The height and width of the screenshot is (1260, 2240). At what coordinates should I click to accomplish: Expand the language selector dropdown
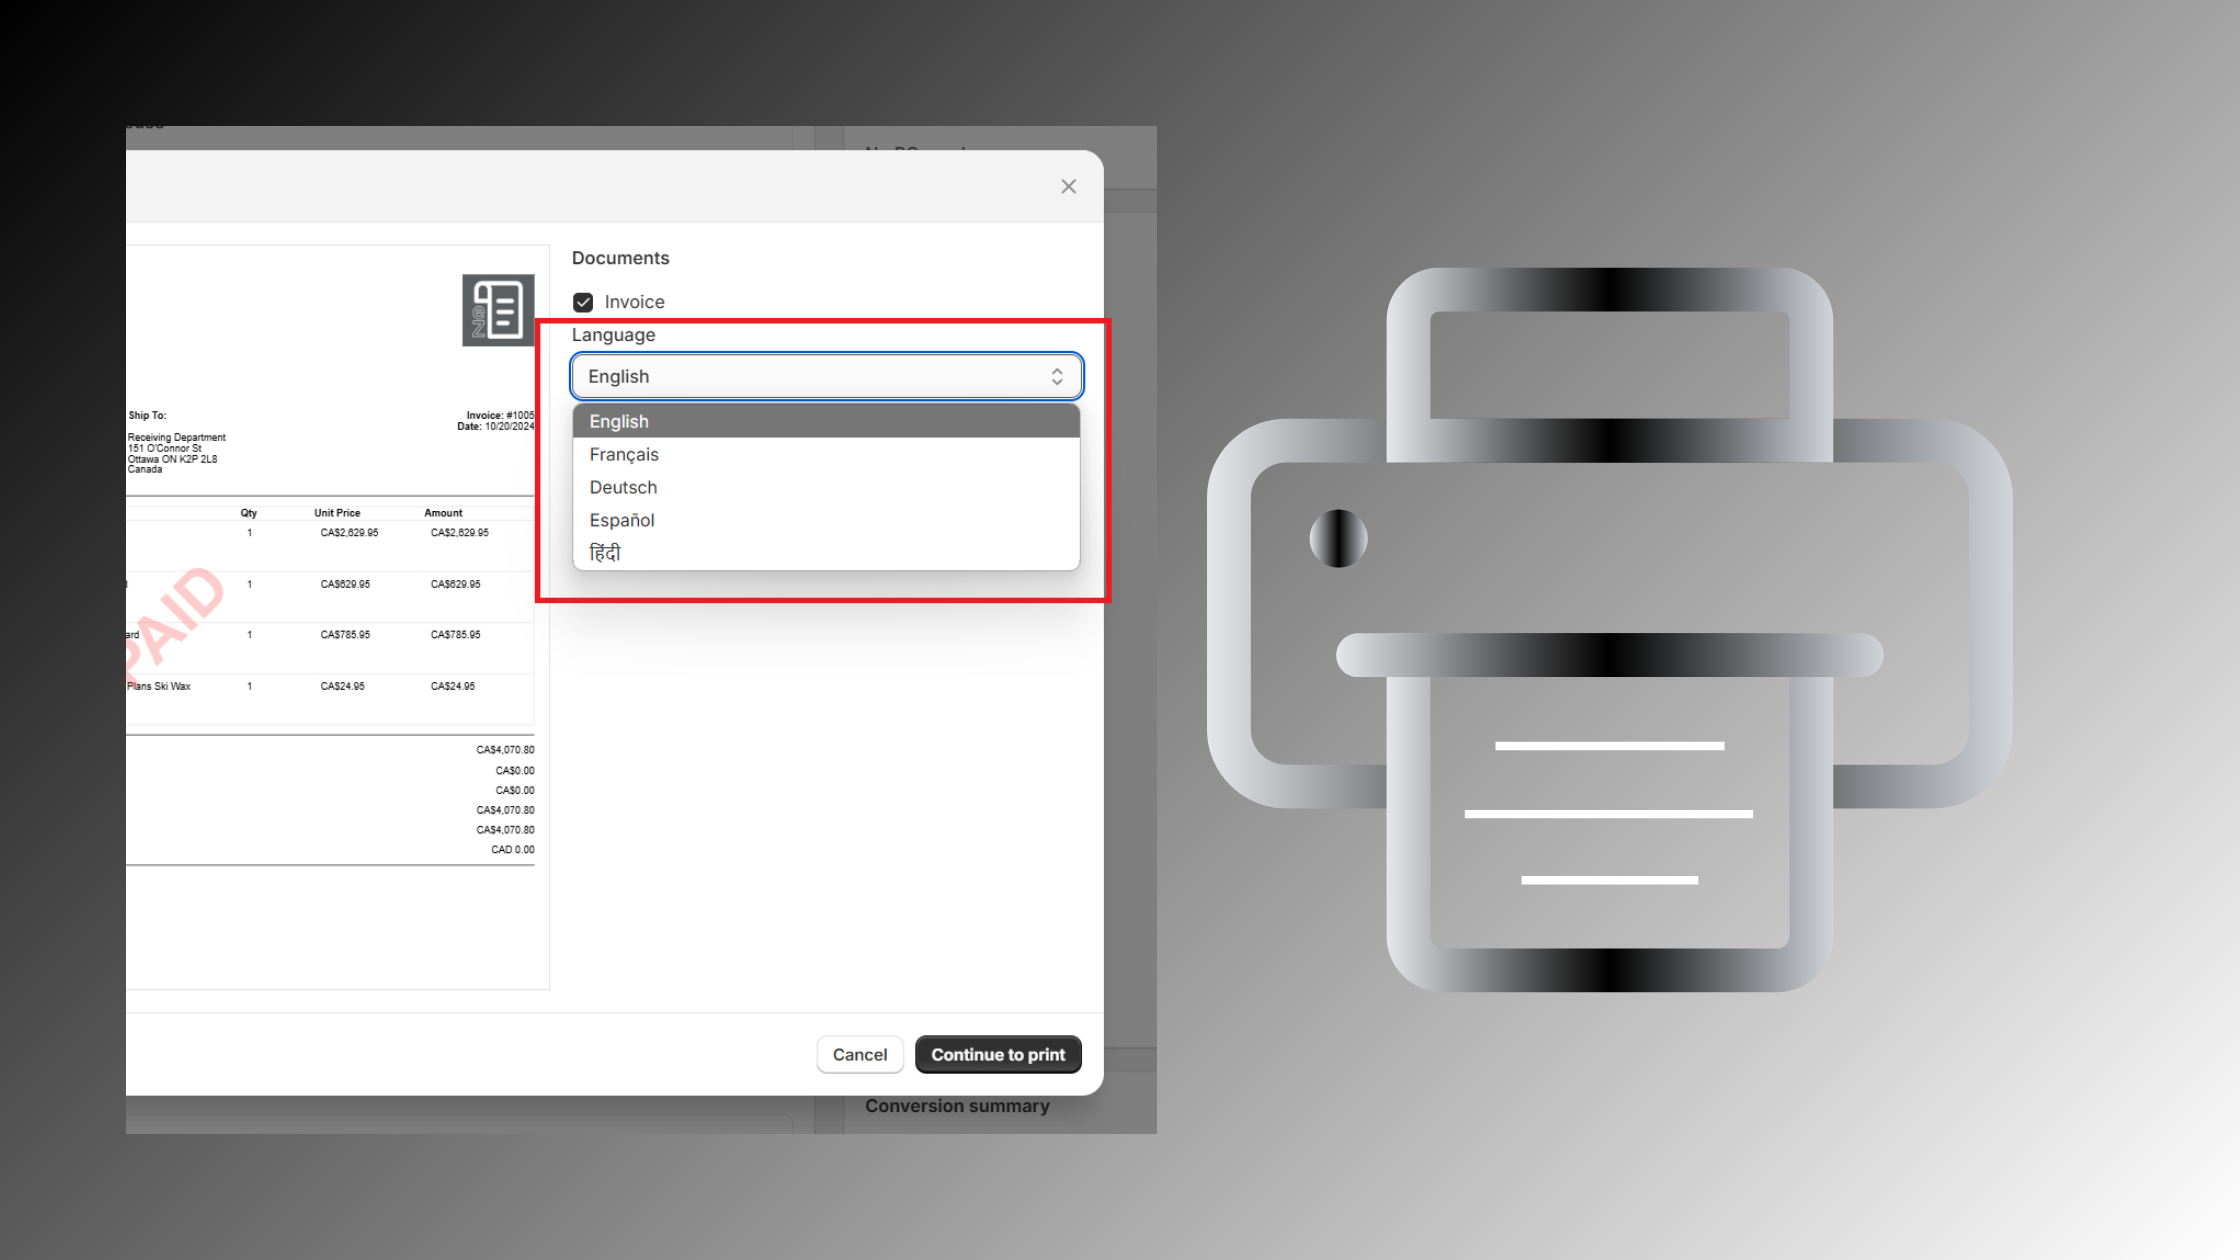[826, 375]
